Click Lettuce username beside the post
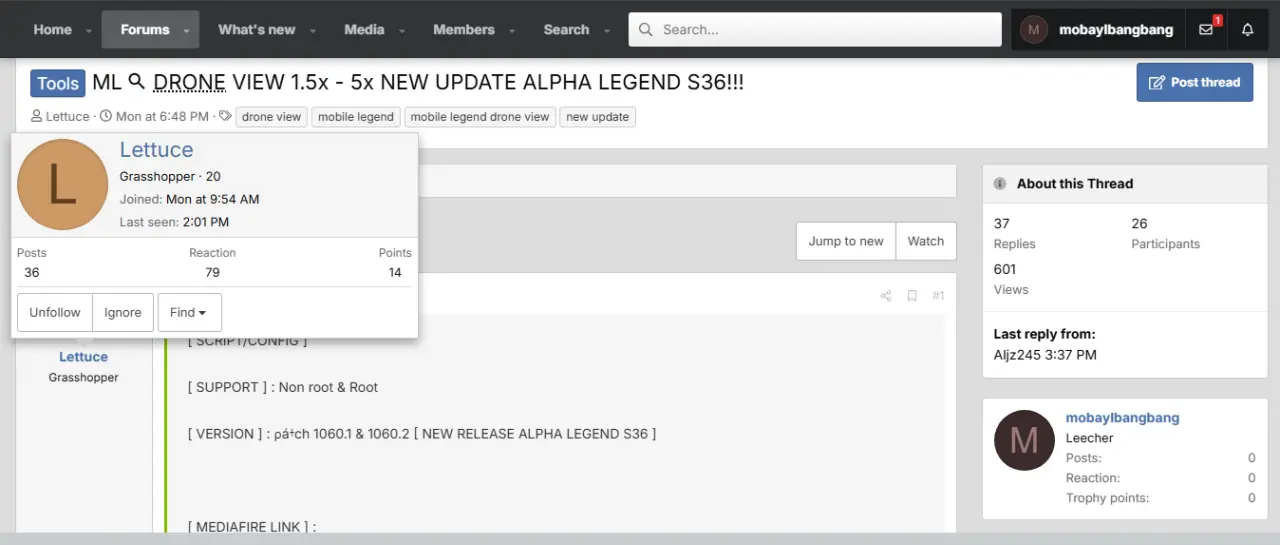This screenshot has width=1280, height=545. pyautogui.click(x=83, y=357)
